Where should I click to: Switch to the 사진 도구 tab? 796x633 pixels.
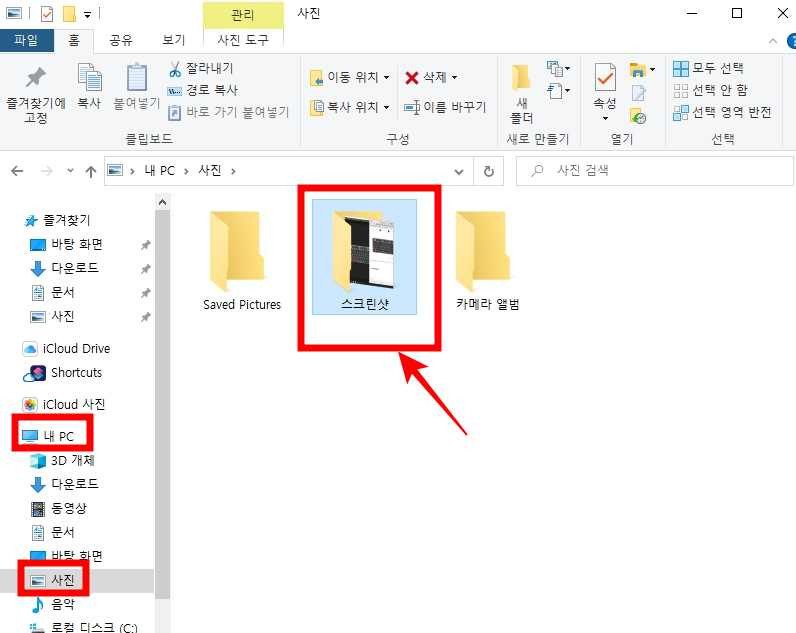pos(243,40)
